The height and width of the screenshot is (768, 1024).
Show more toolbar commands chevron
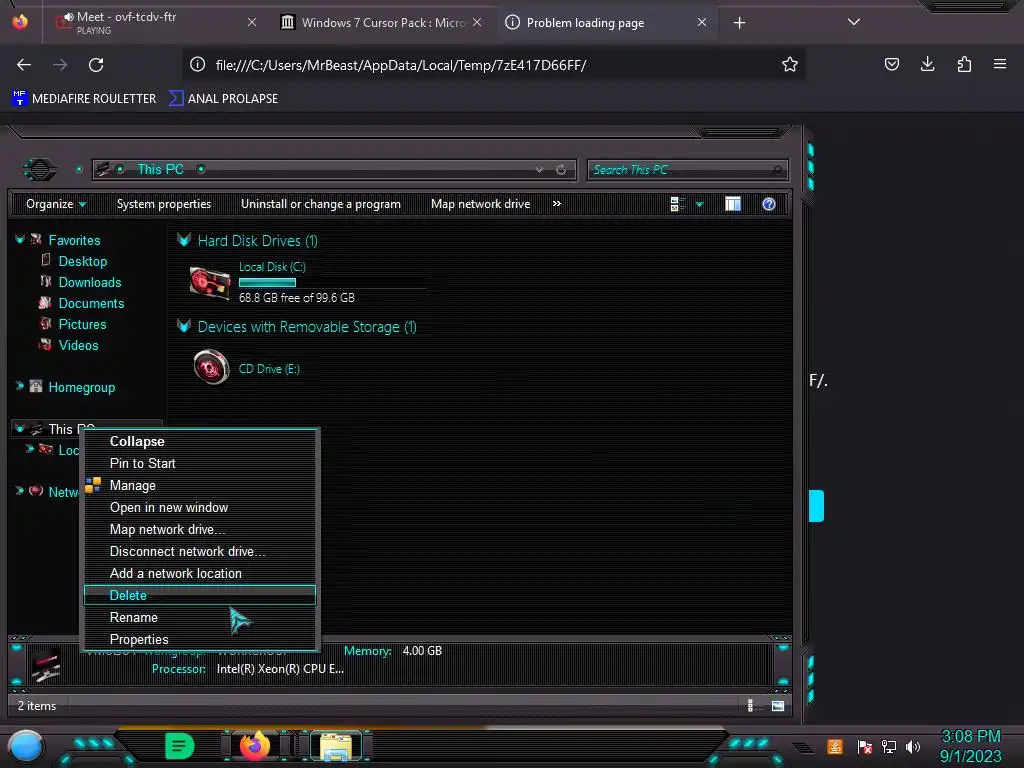(556, 204)
